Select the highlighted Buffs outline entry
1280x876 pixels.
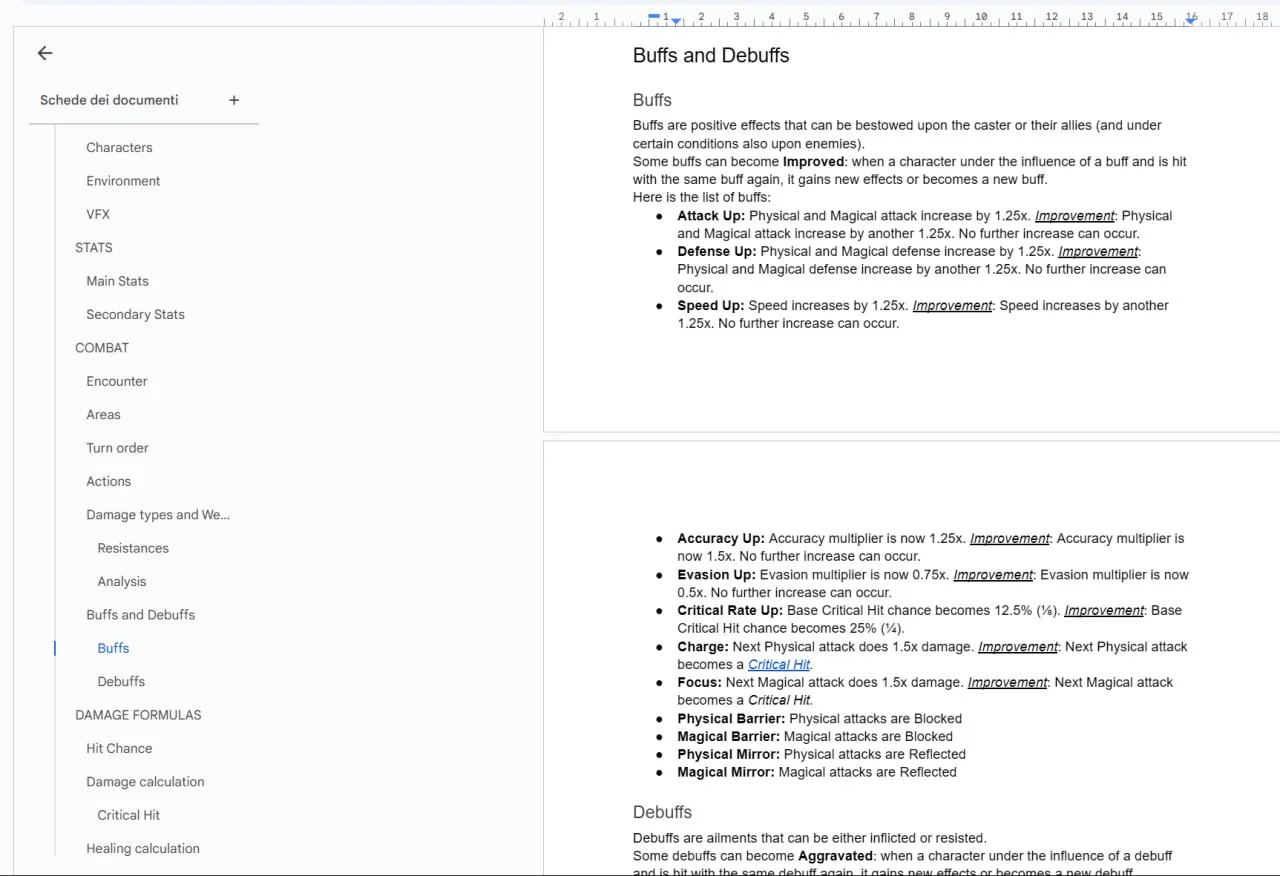[113, 648]
